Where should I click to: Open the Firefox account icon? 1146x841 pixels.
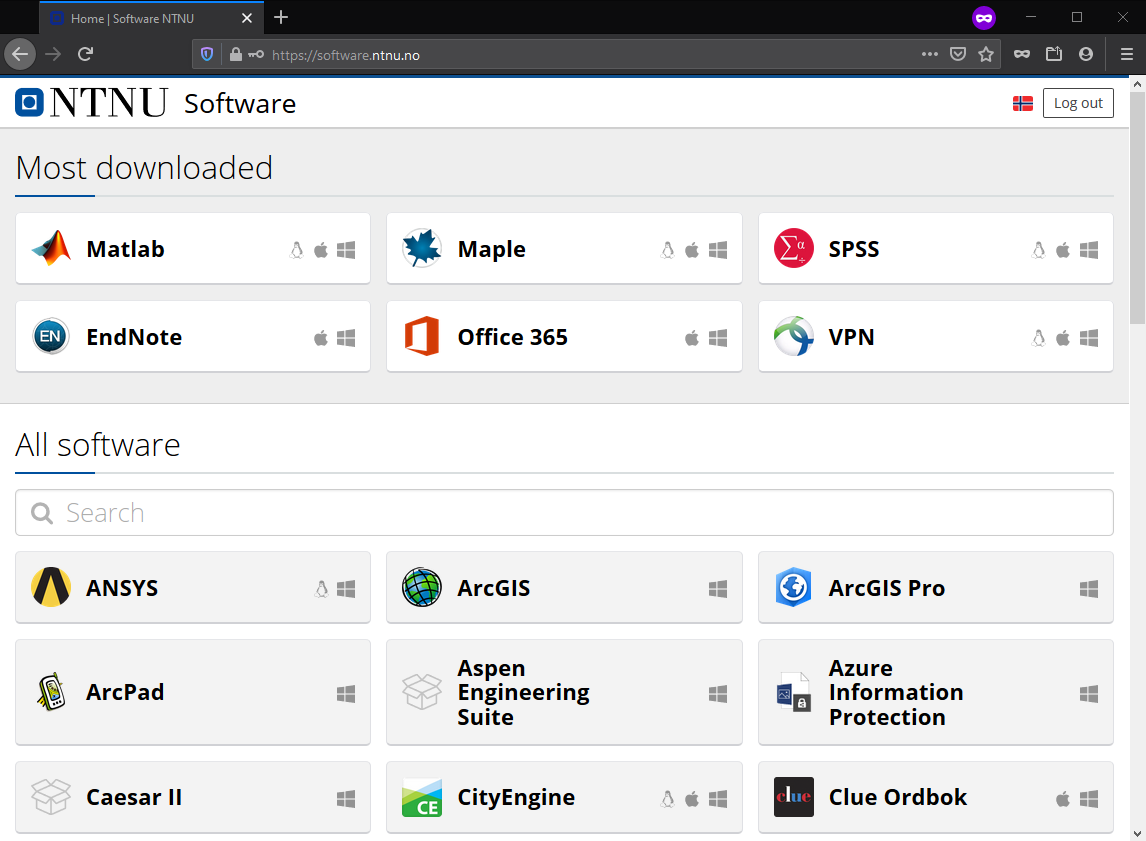(x=1086, y=54)
